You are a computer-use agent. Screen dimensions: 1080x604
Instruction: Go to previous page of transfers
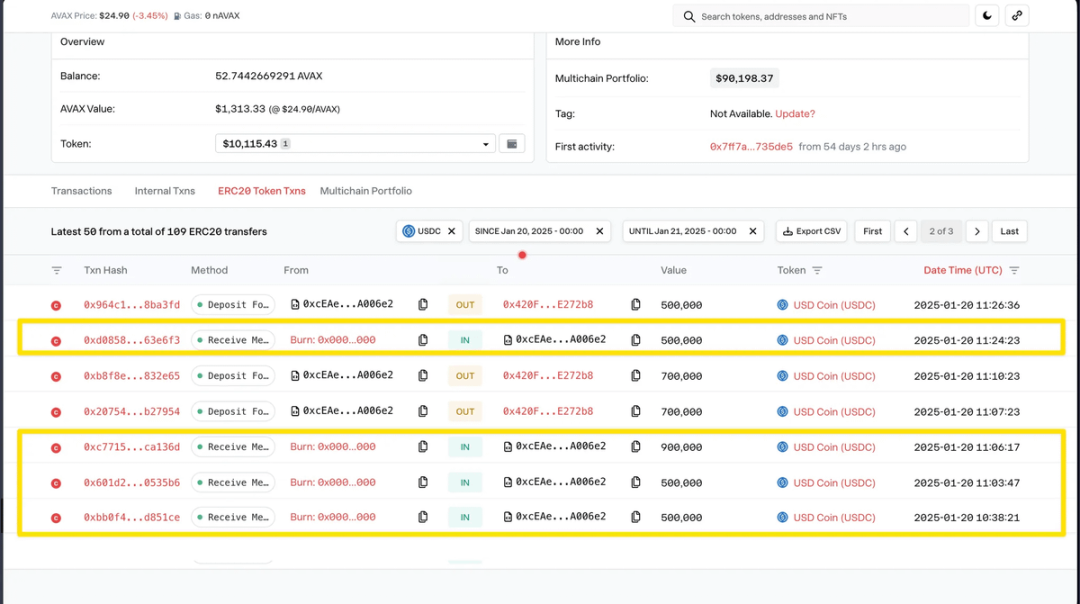click(x=906, y=231)
